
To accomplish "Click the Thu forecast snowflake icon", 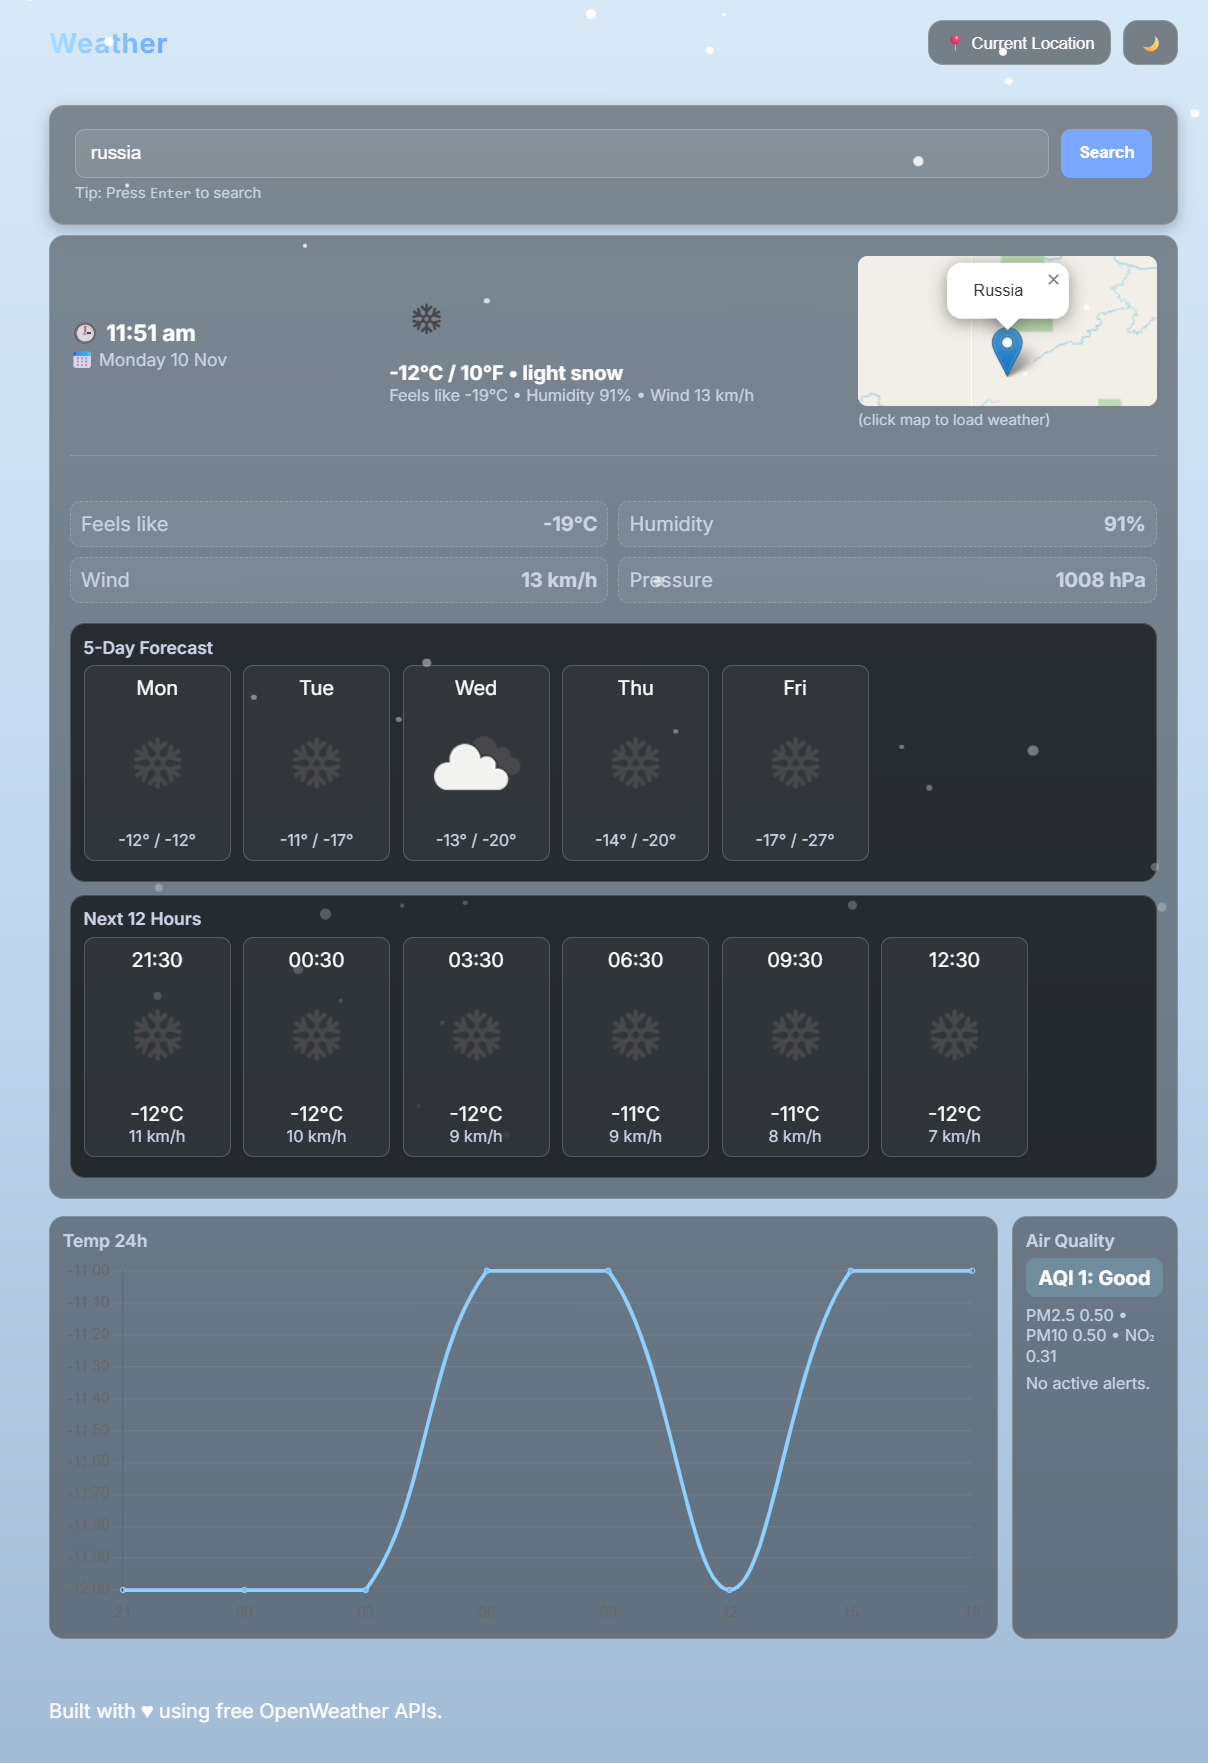I will point(635,764).
